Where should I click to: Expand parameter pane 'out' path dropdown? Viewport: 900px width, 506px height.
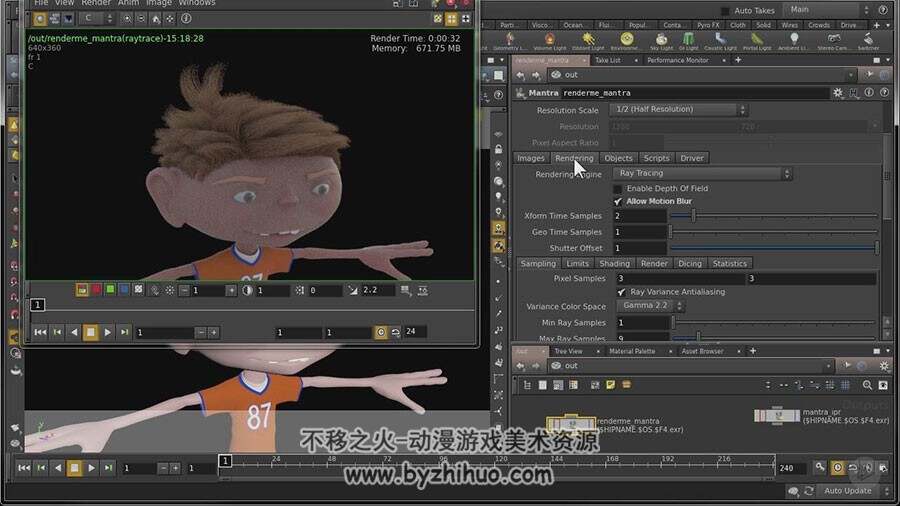pos(851,75)
